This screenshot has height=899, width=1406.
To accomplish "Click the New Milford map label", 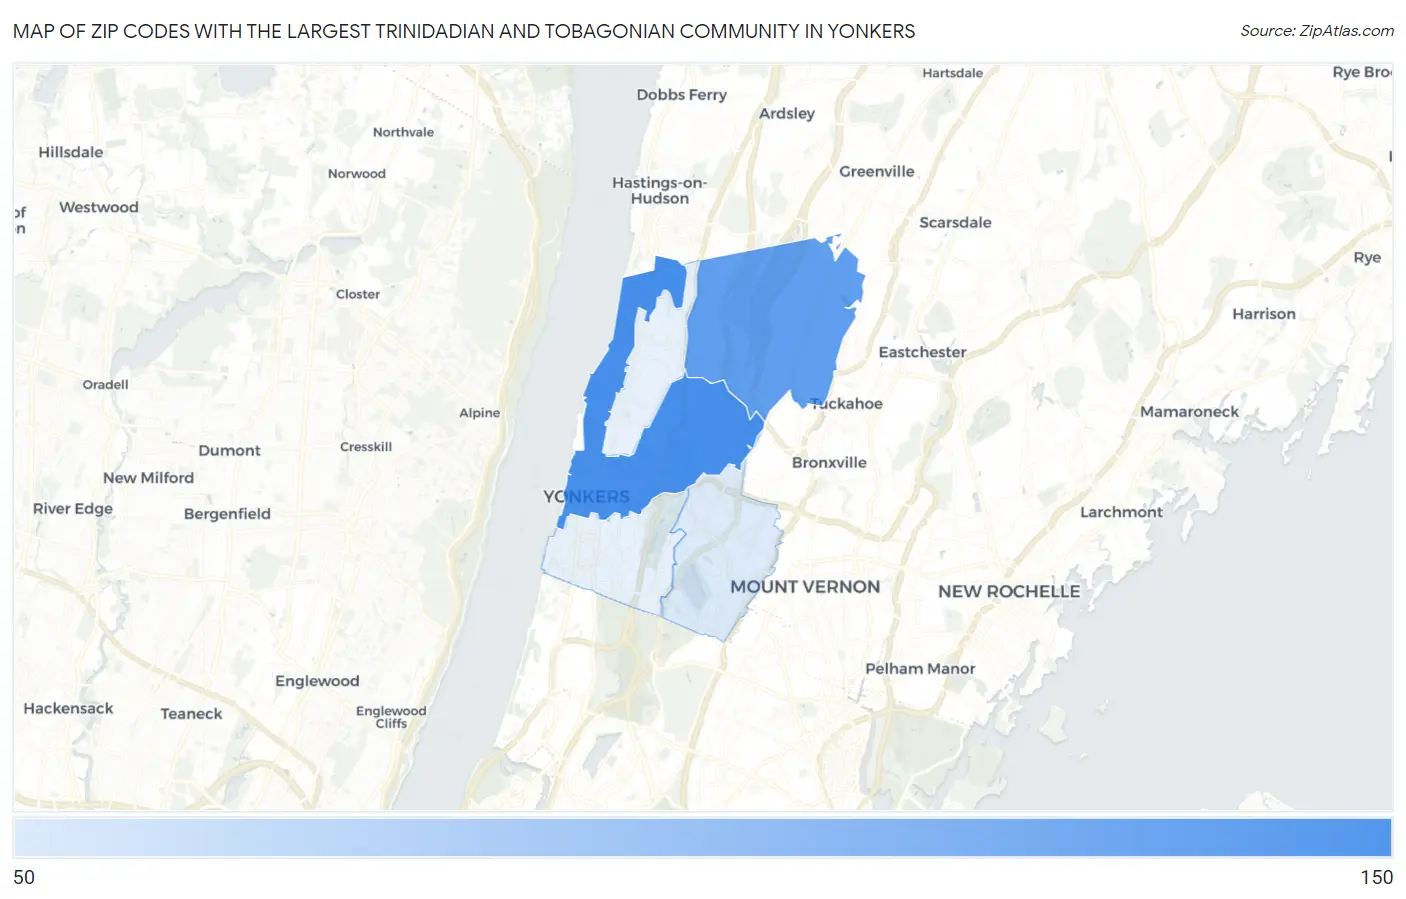I will tap(148, 478).
